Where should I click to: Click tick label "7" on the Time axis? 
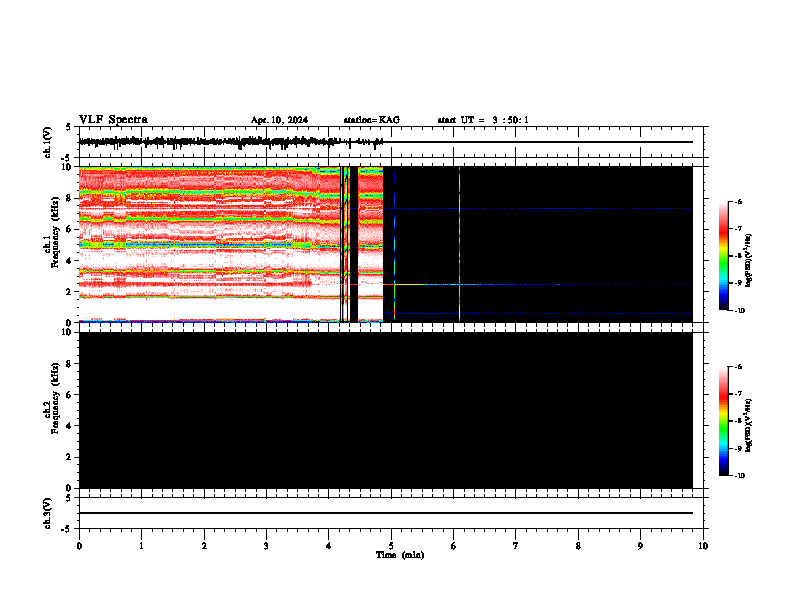coord(516,545)
